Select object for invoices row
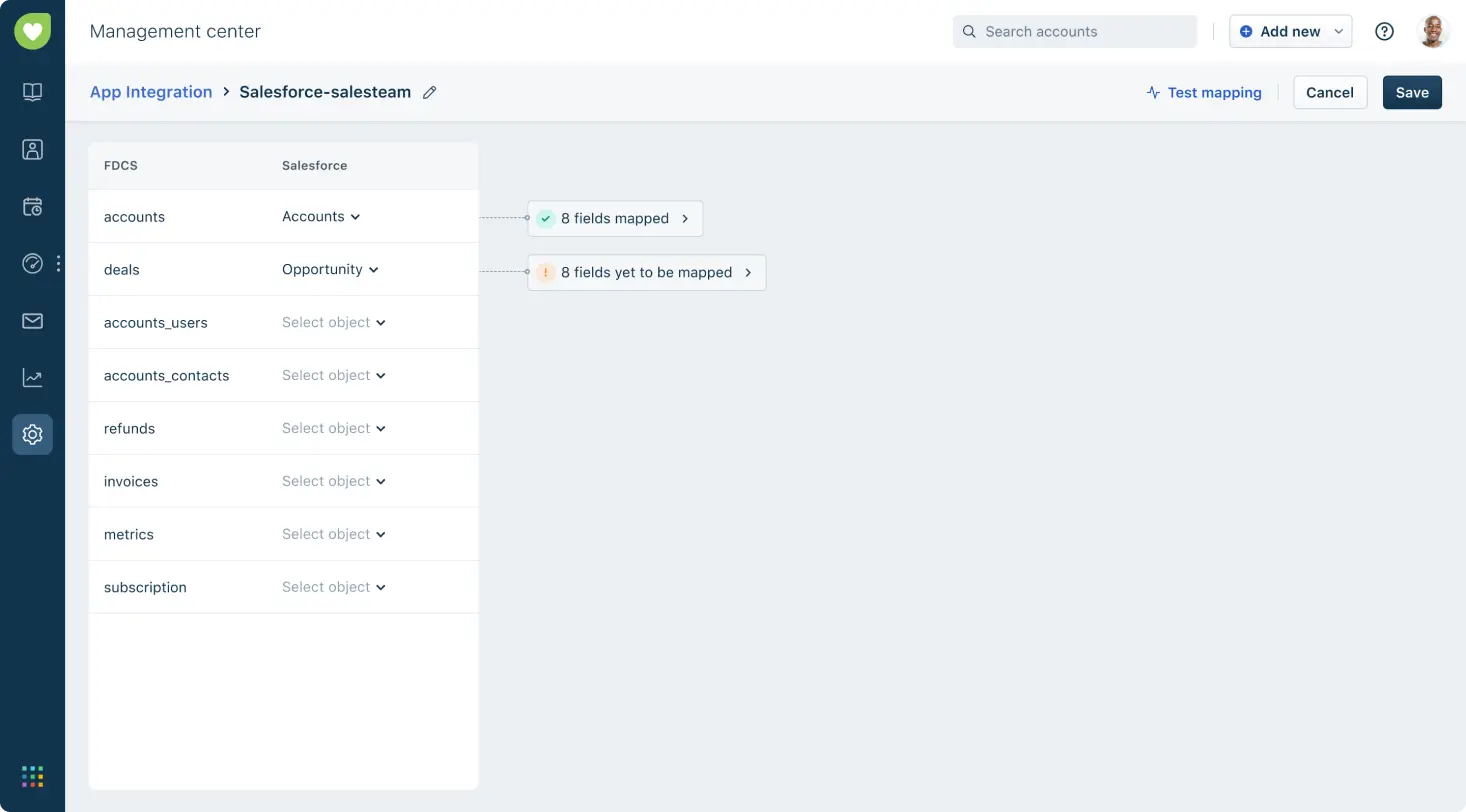The width and height of the screenshot is (1466, 812). 334,481
